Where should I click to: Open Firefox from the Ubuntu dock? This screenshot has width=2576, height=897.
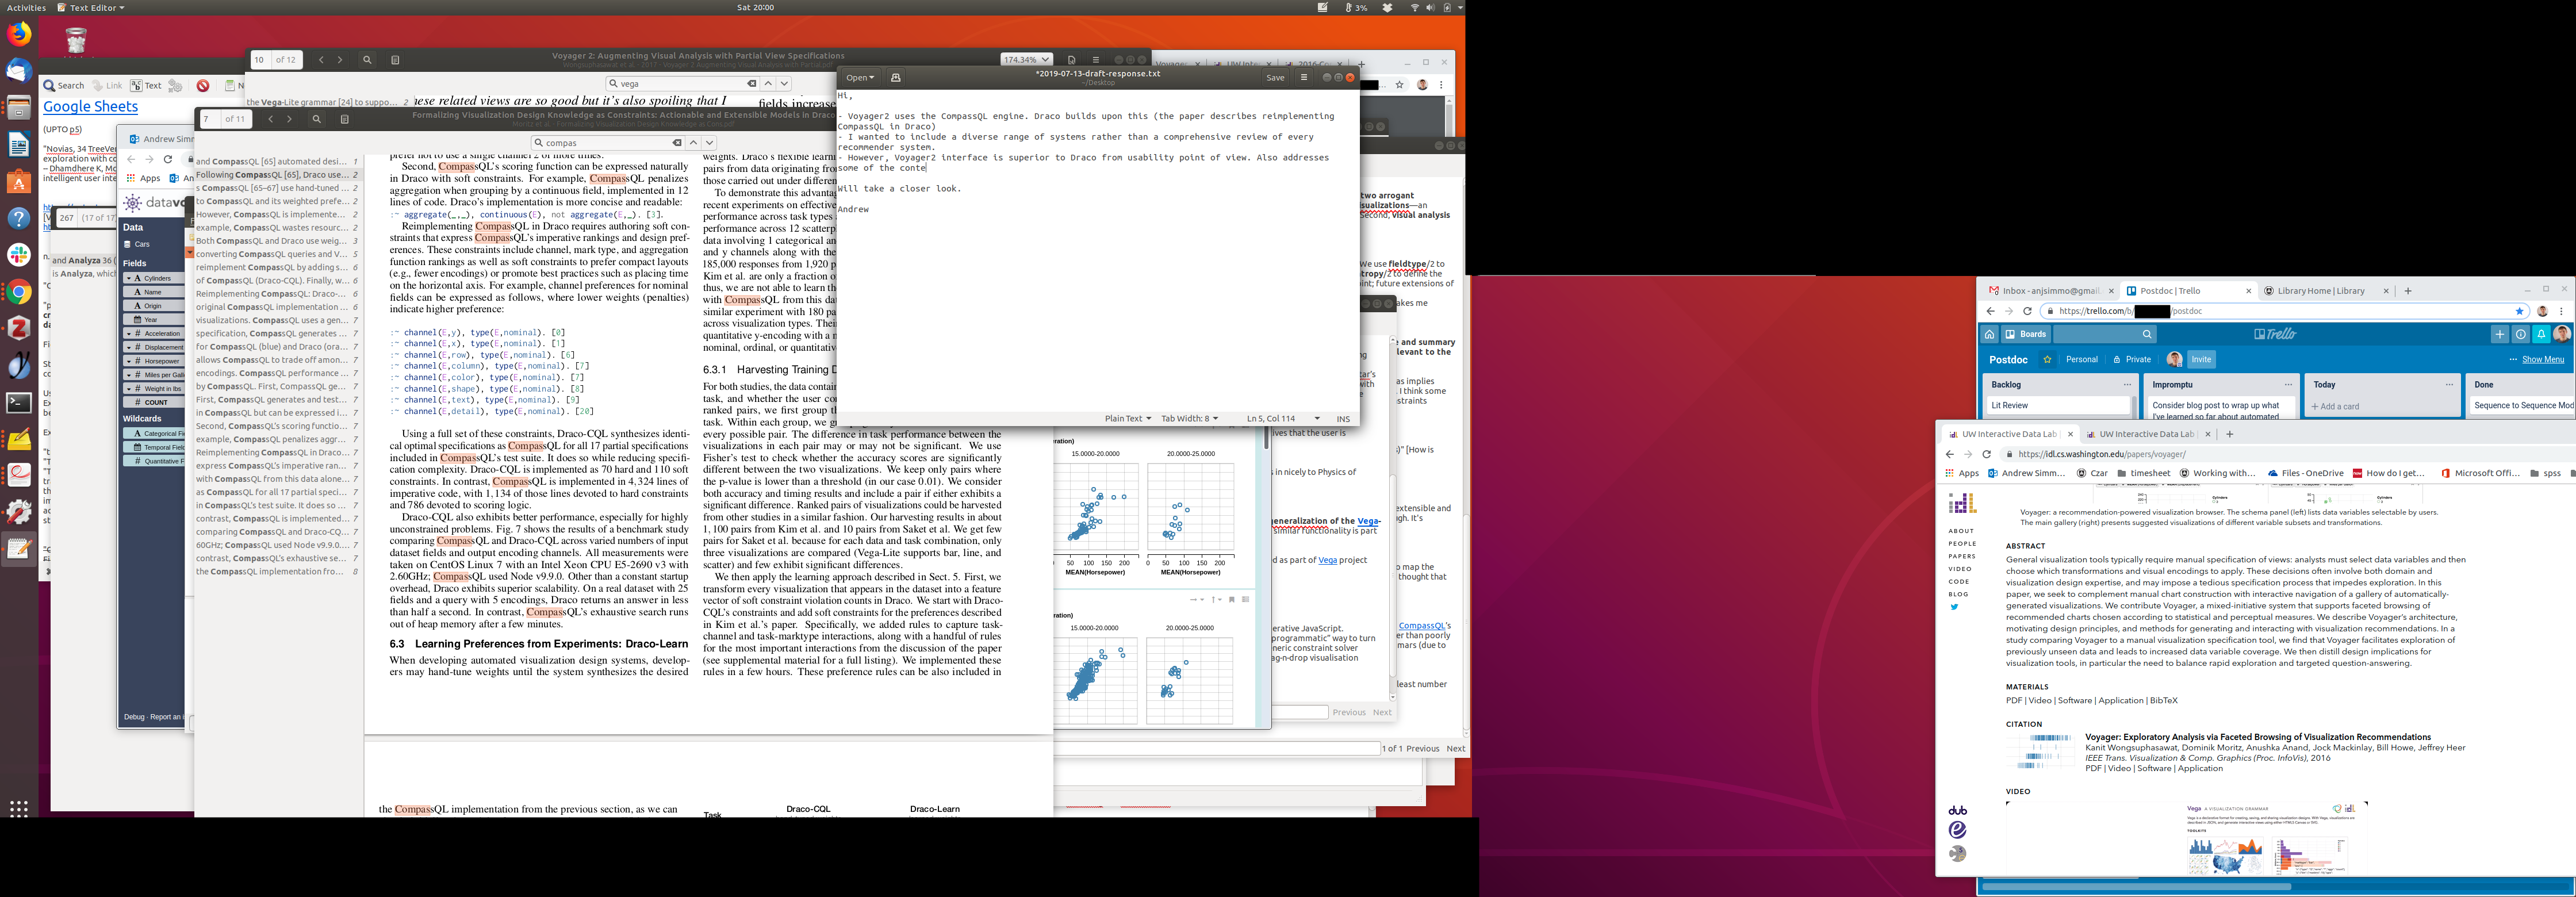[19, 34]
